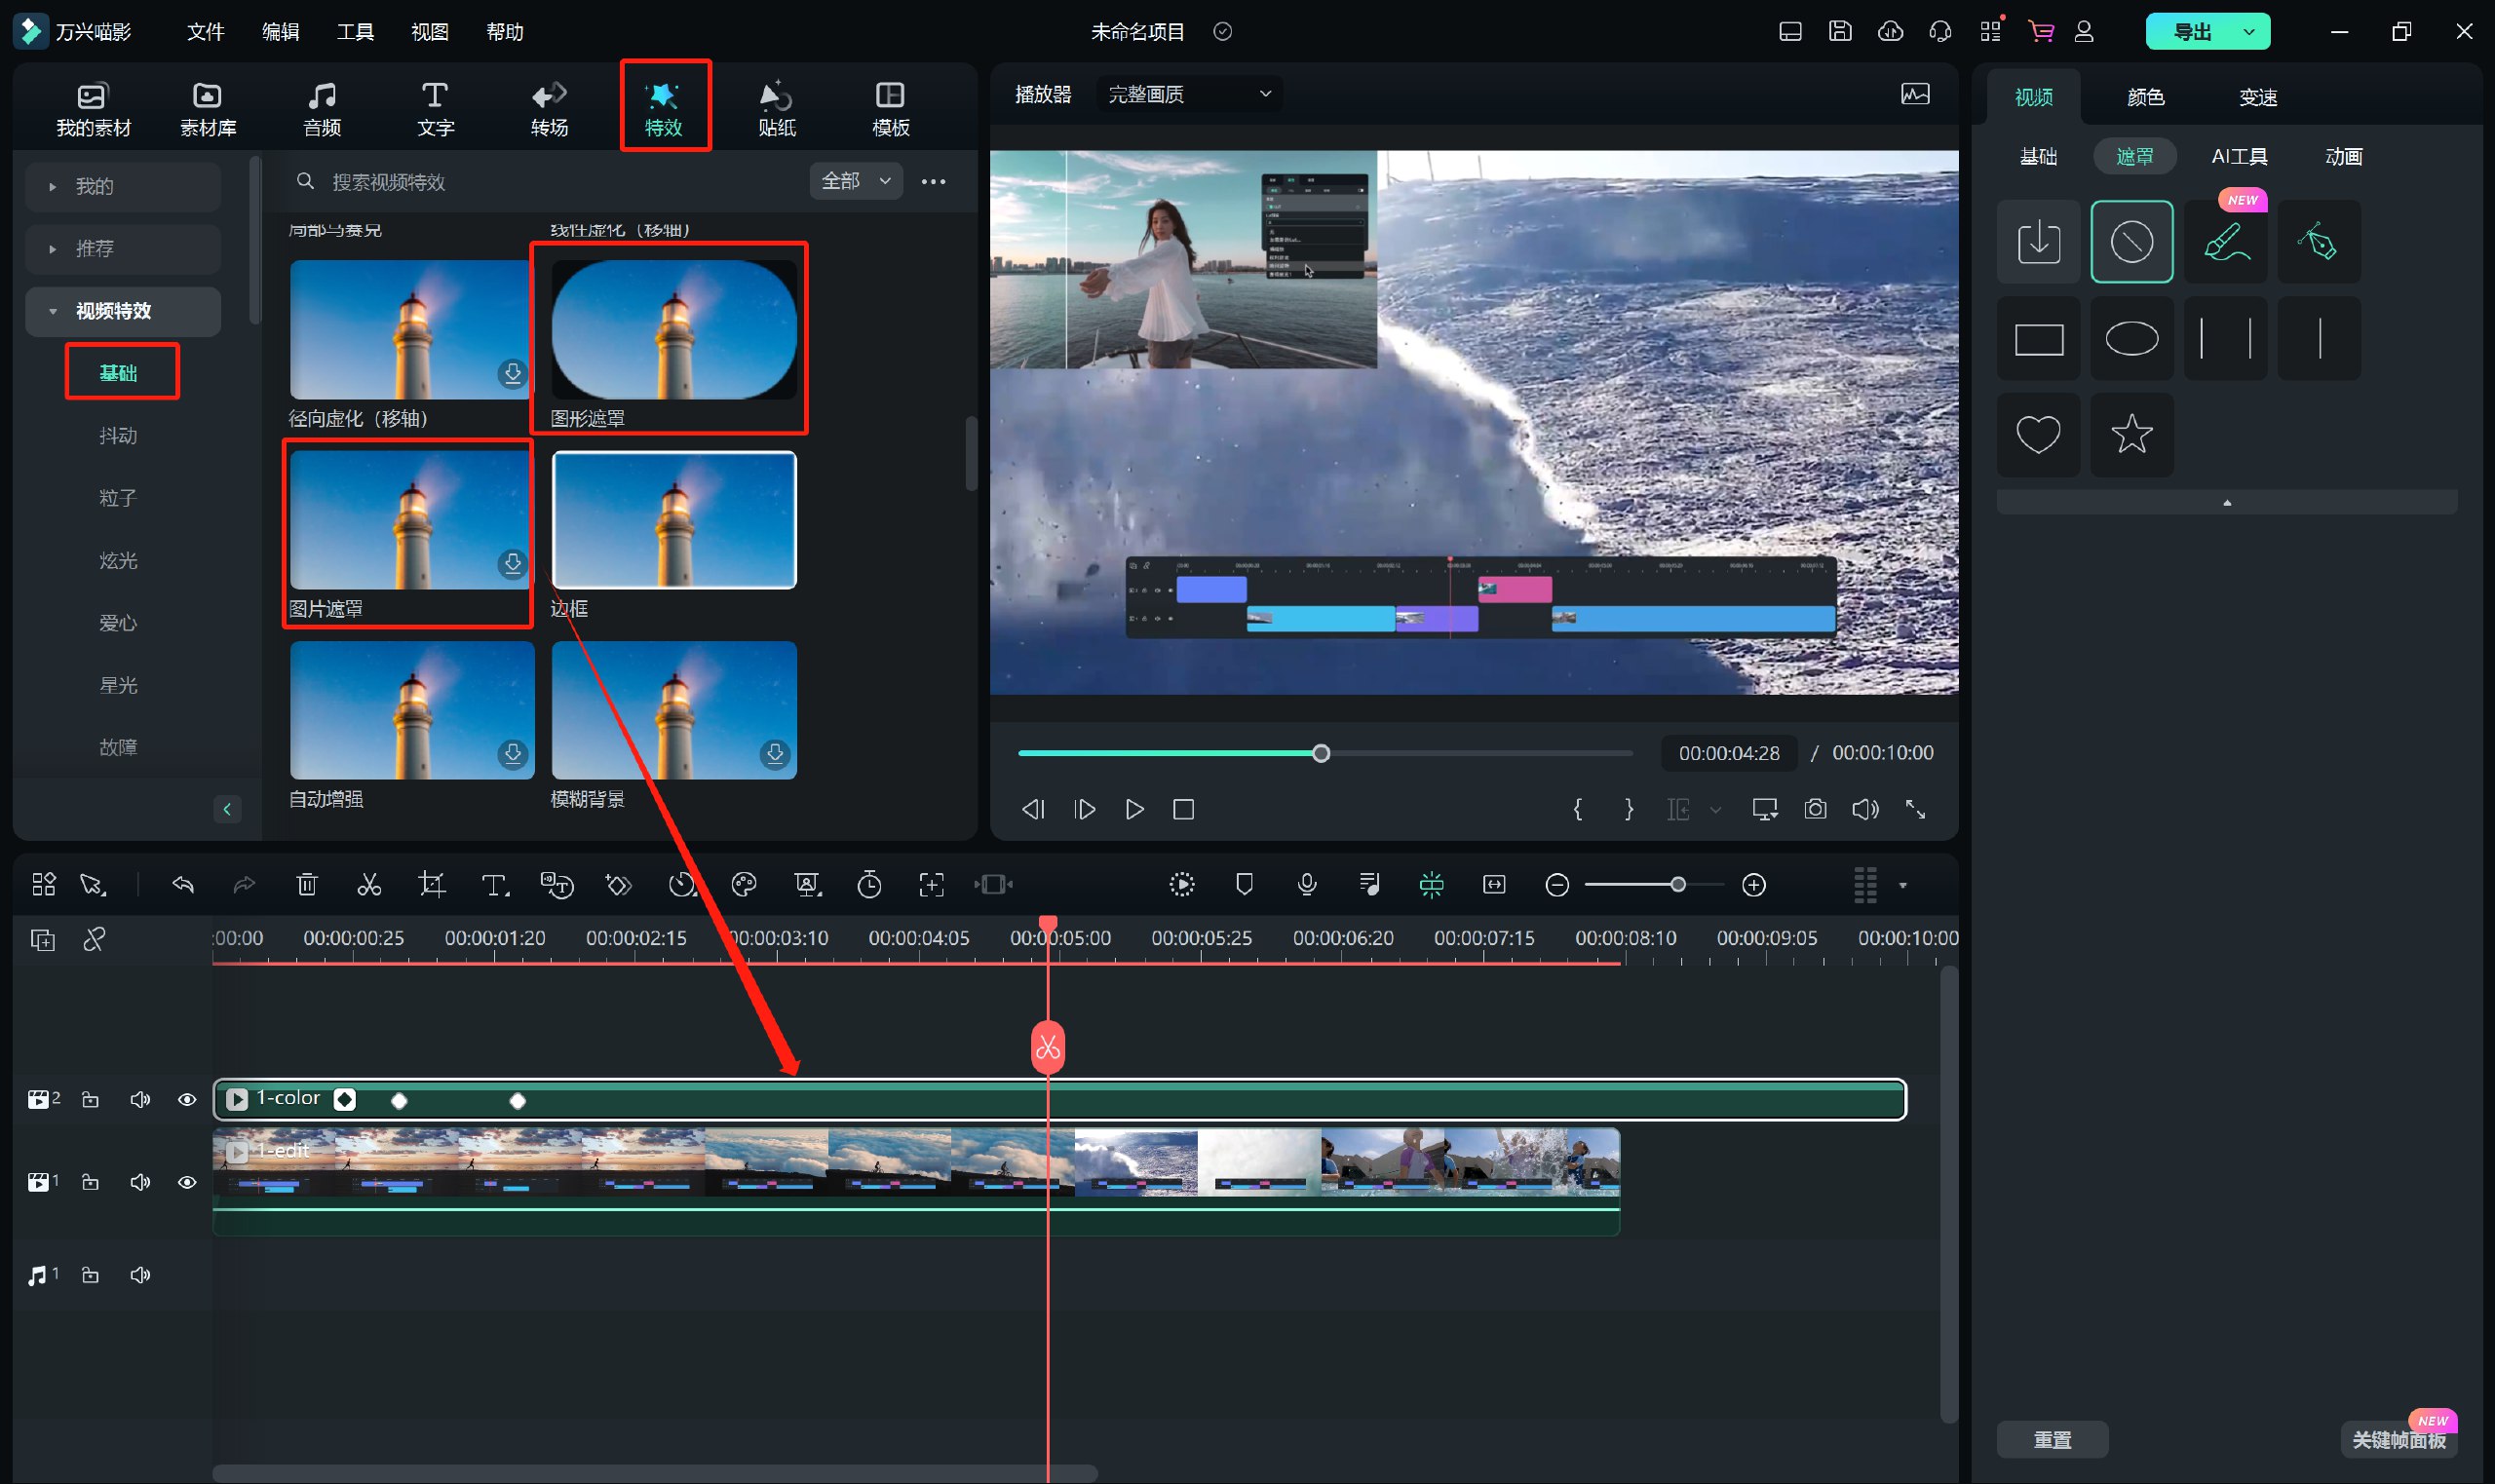Click the split scissors icon in timeline toolbar
The image size is (2495, 1484).
pyautogui.click(x=369, y=884)
